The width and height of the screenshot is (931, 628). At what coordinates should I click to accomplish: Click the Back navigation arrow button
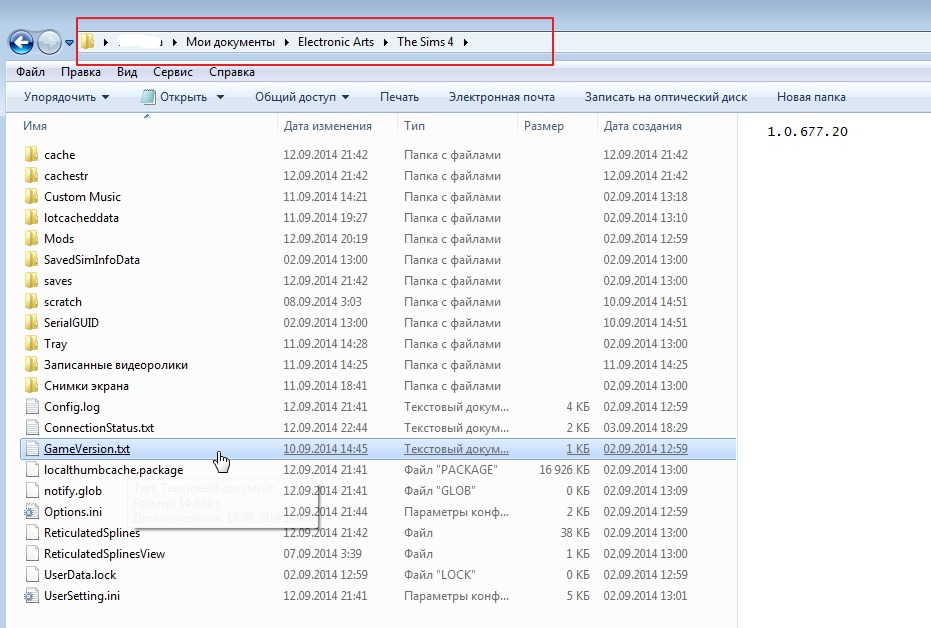click(x=21, y=42)
